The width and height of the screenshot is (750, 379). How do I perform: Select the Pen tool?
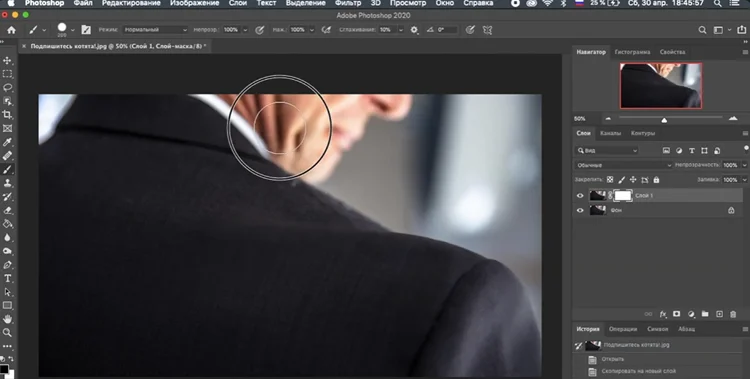pyautogui.click(x=8, y=265)
